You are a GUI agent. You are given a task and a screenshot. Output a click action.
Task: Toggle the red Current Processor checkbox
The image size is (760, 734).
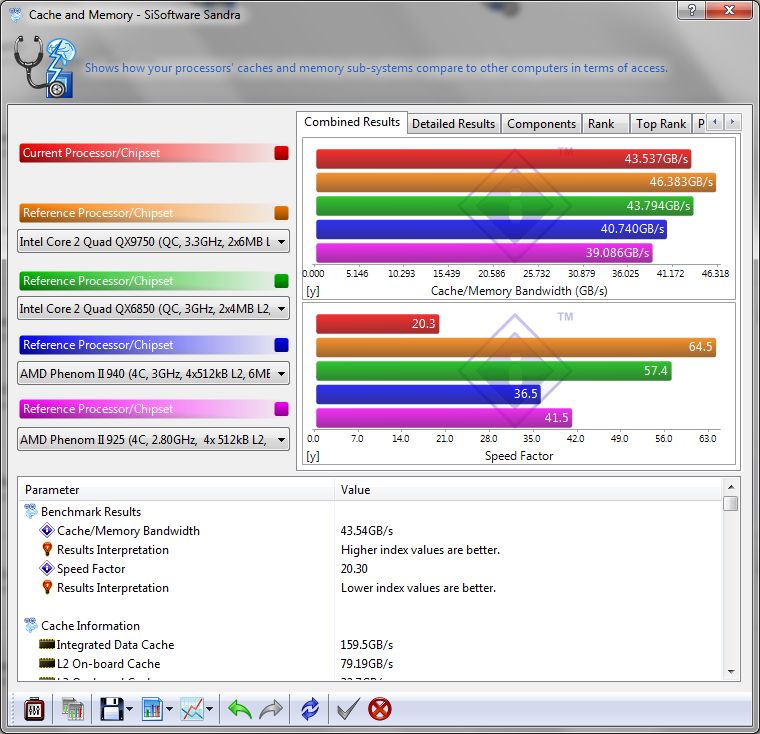coord(281,153)
